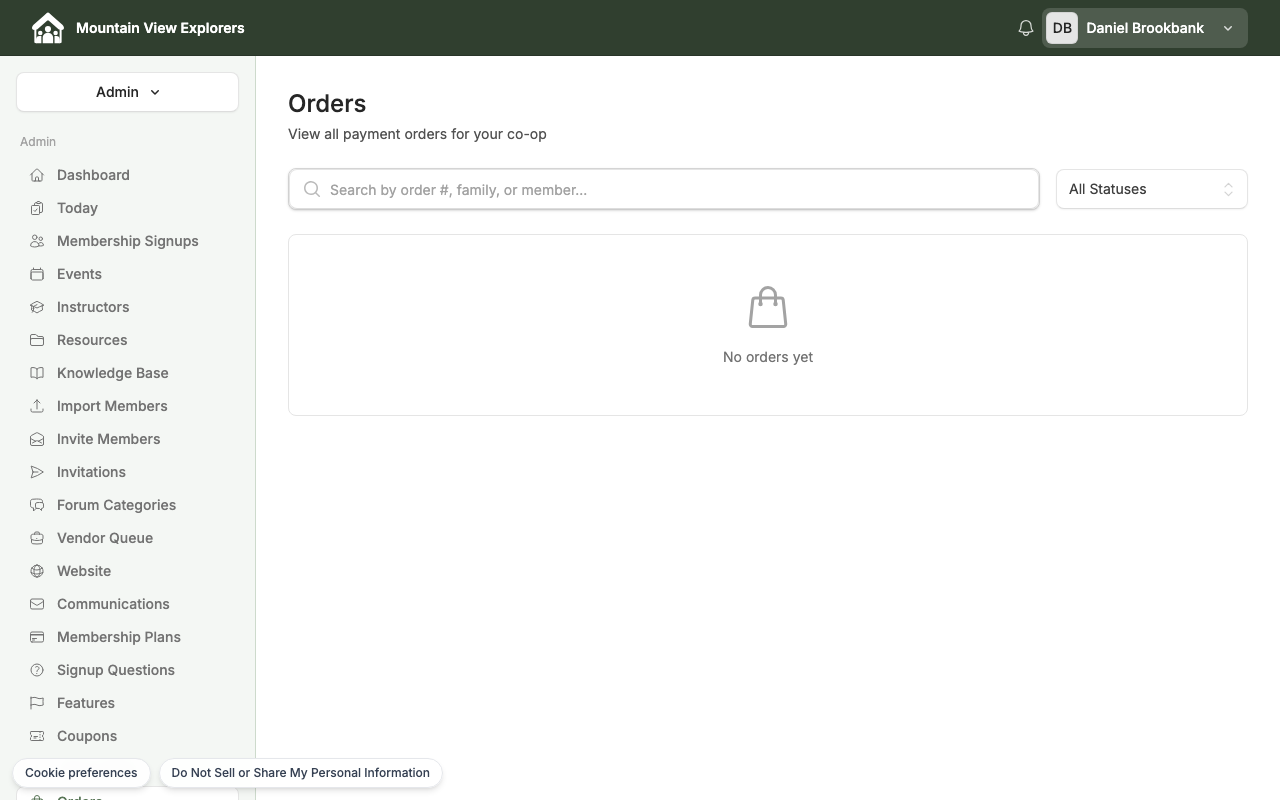Click 'View all payment orders for your co-op' text
Screen dimensions: 1280x800
click(x=417, y=134)
